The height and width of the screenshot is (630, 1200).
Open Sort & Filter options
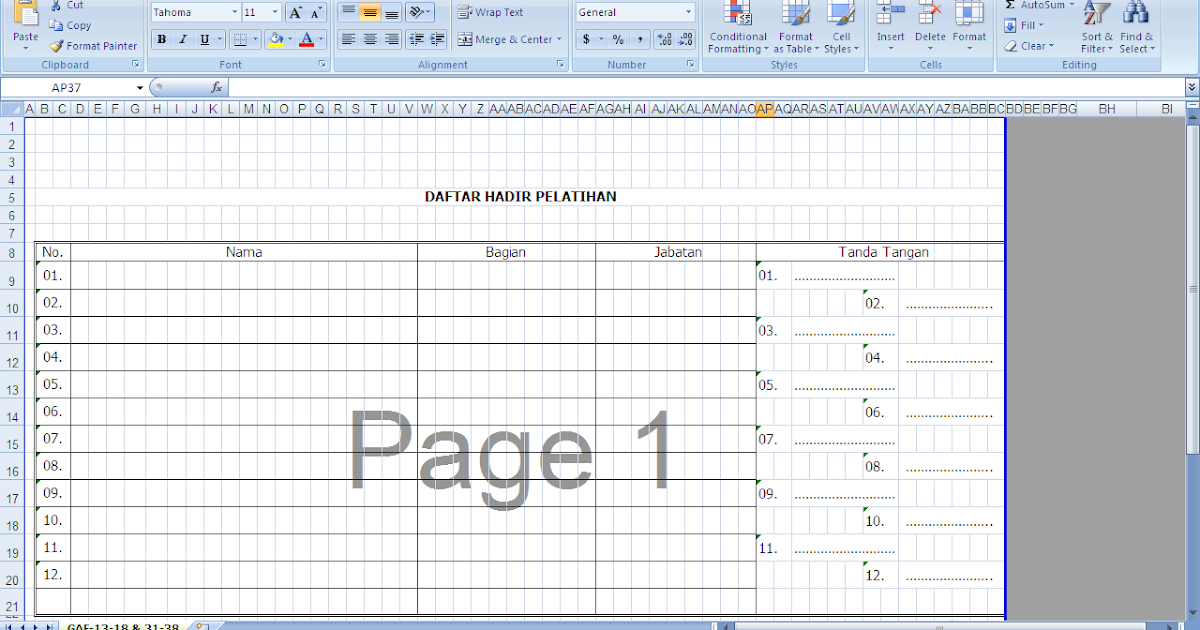tap(1096, 30)
